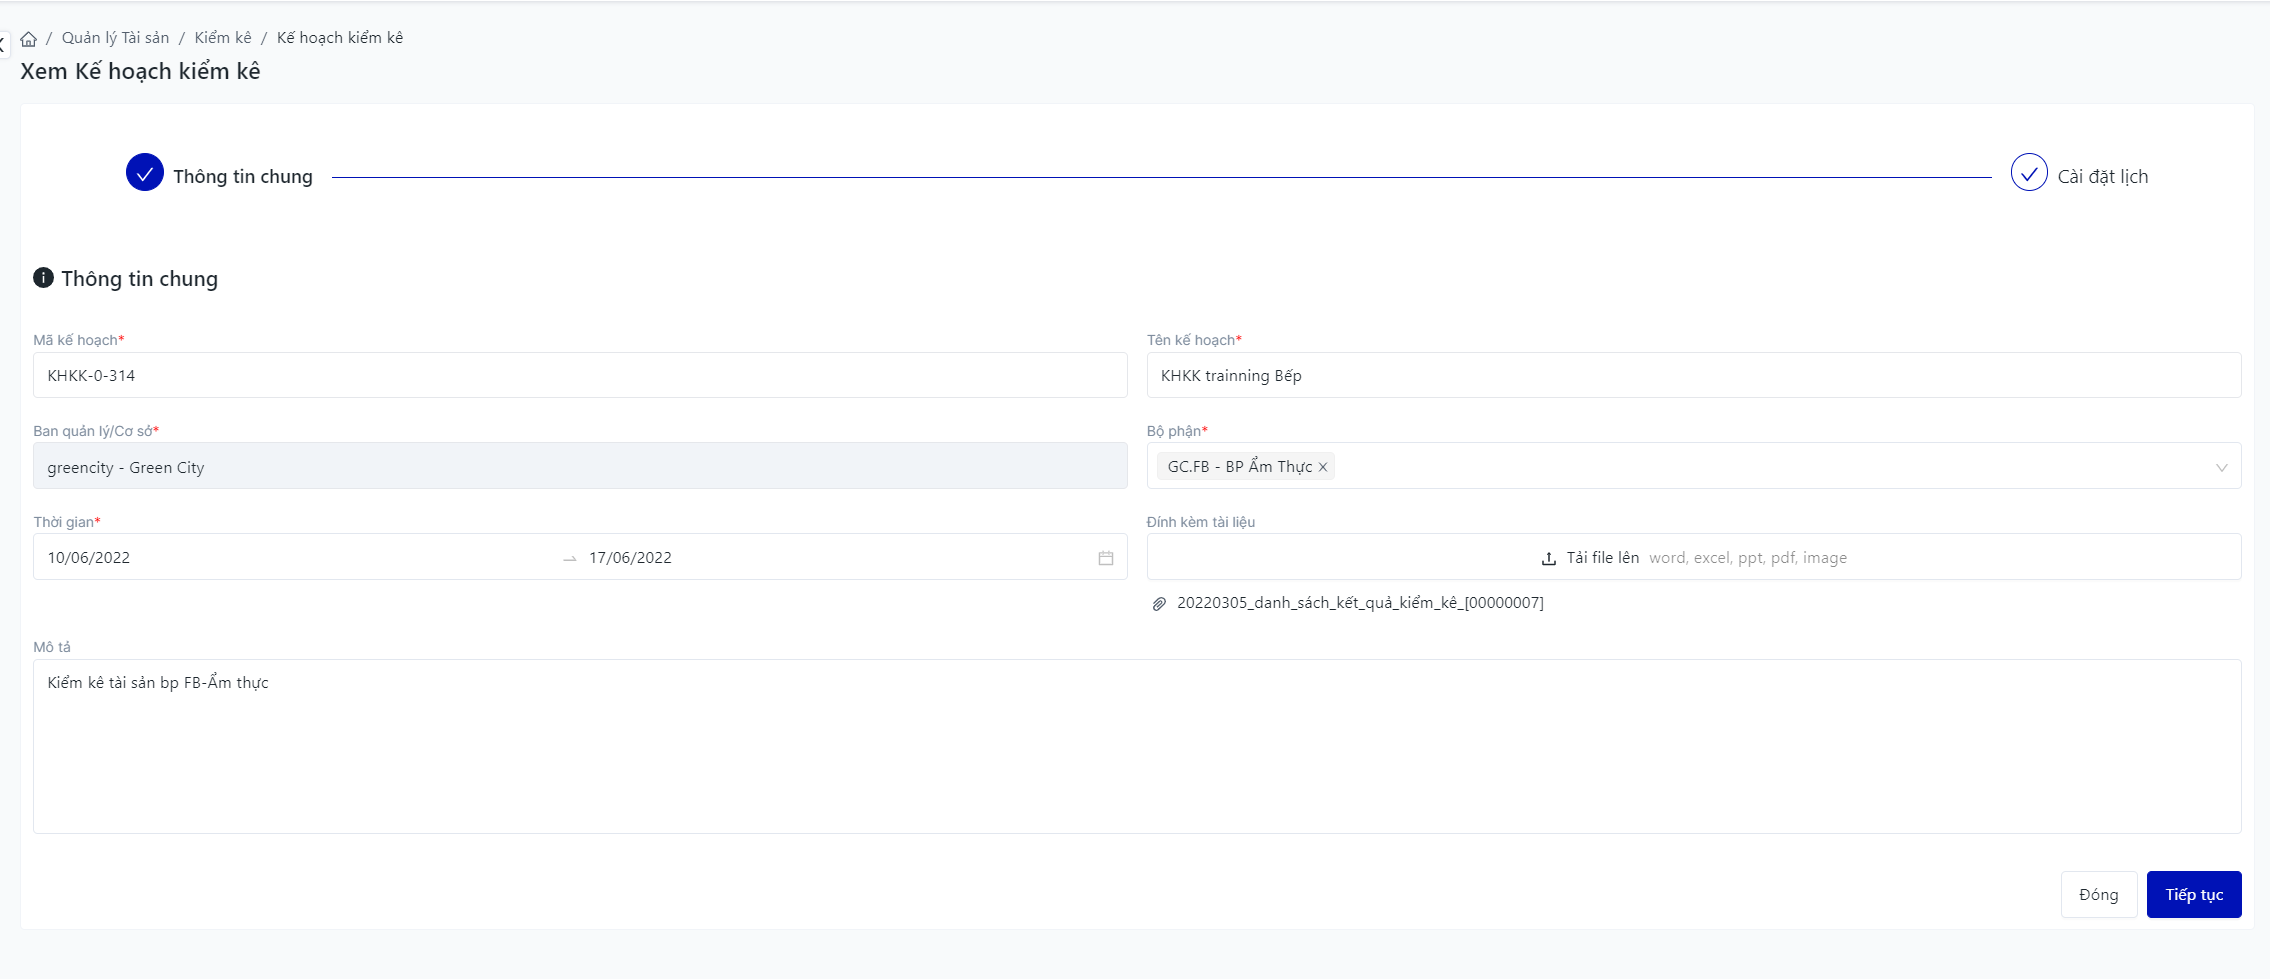The image size is (2270, 979).
Task: Open the Kiểm kê breadcrumb link
Action: point(223,38)
